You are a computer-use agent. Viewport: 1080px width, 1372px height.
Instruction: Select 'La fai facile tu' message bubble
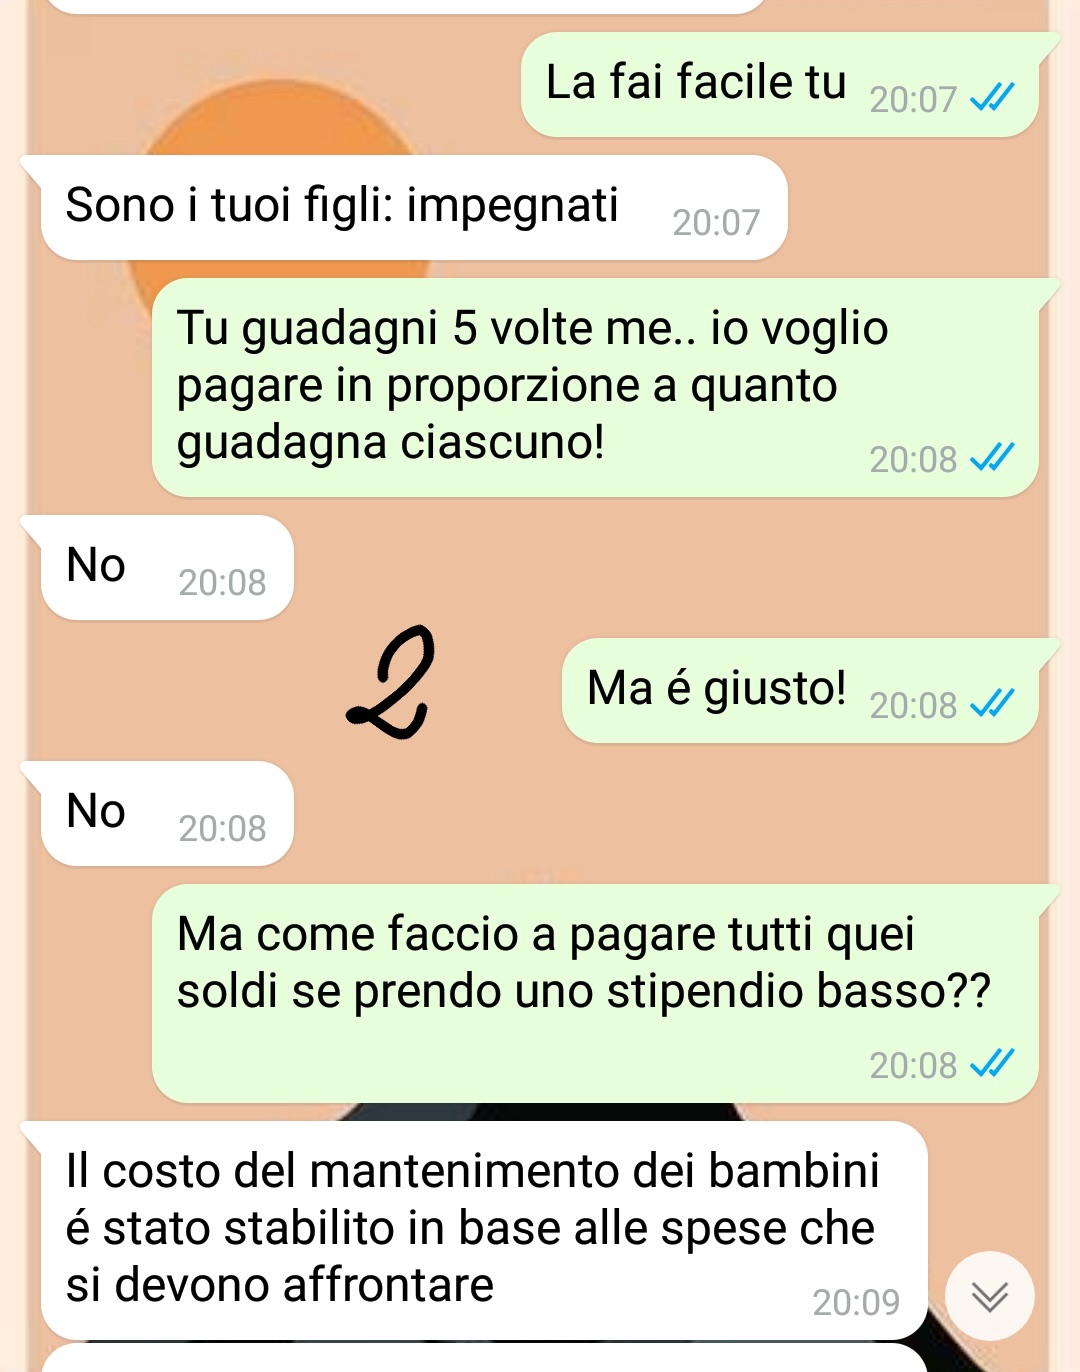[780, 84]
